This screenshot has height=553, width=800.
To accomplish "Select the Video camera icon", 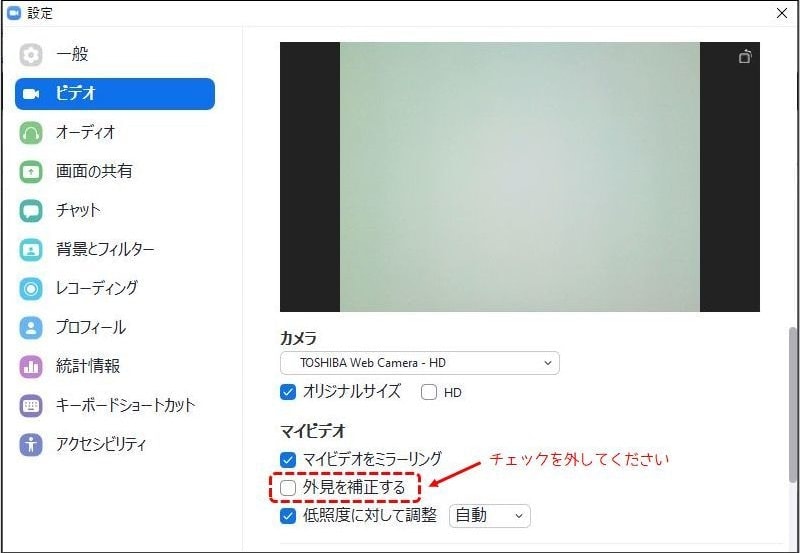I will (x=31, y=93).
